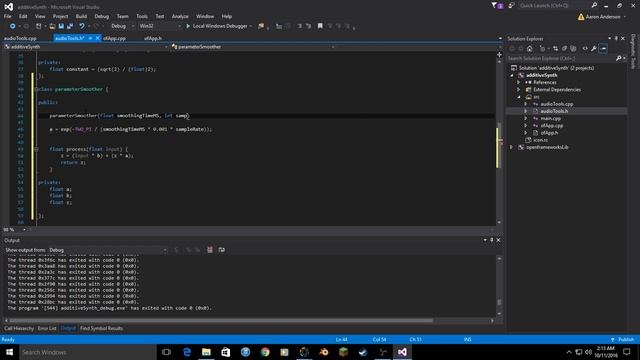Select icon.rc in Solution Explorer
This screenshot has width=640, height=360.
click(x=540, y=140)
